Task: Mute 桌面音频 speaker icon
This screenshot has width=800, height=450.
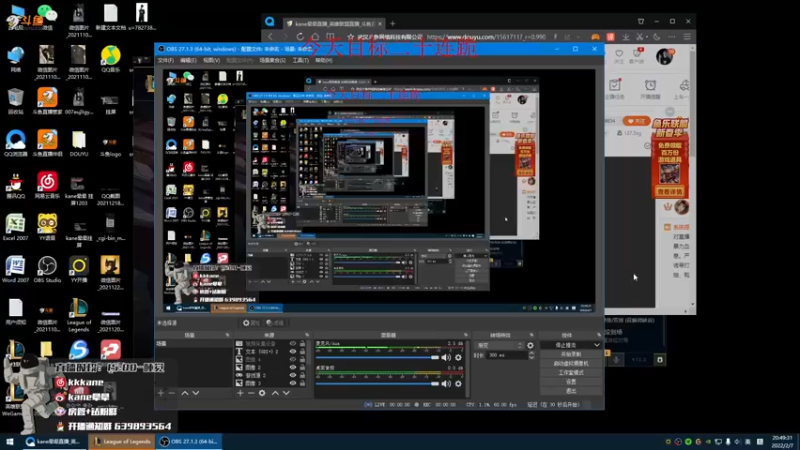Action: pos(446,384)
